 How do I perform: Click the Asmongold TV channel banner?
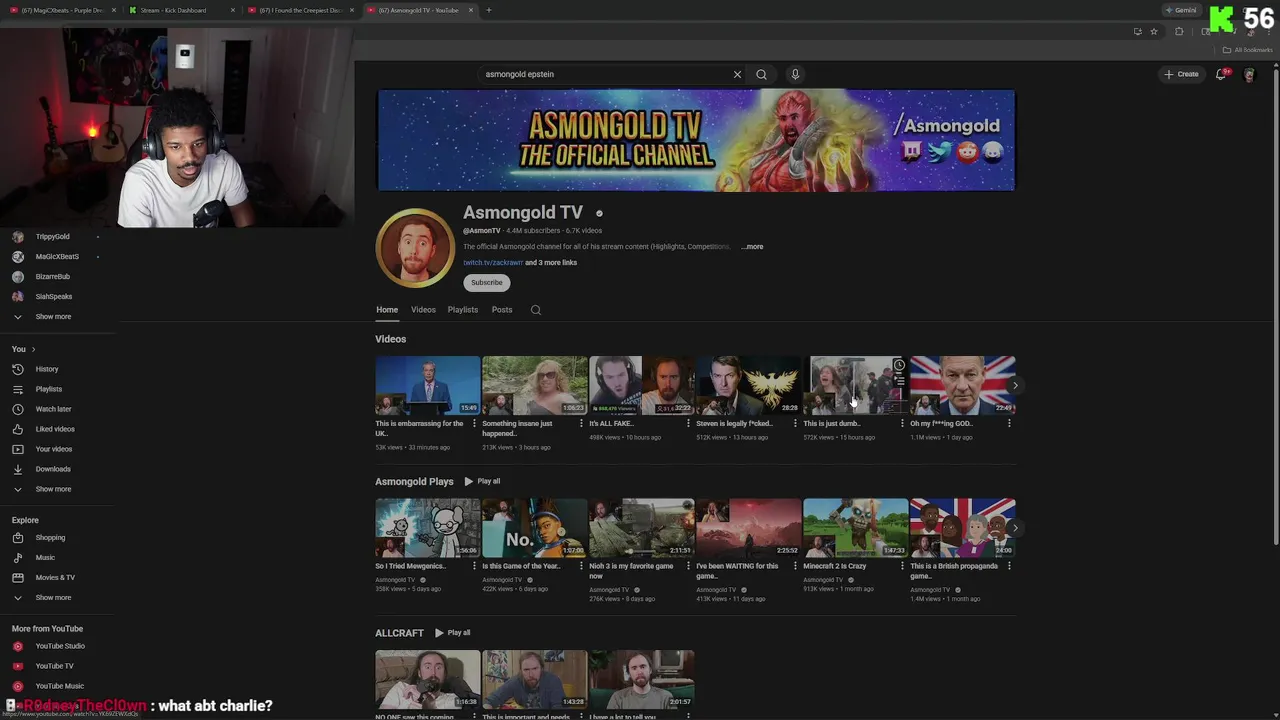[696, 140]
